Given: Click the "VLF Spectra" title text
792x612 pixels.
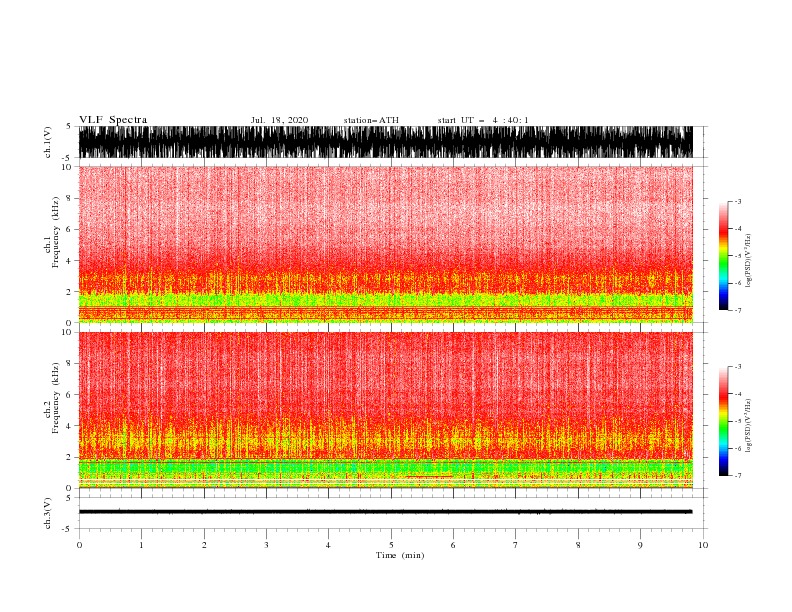Looking at the screenshot, I should [x=113, y=120].
